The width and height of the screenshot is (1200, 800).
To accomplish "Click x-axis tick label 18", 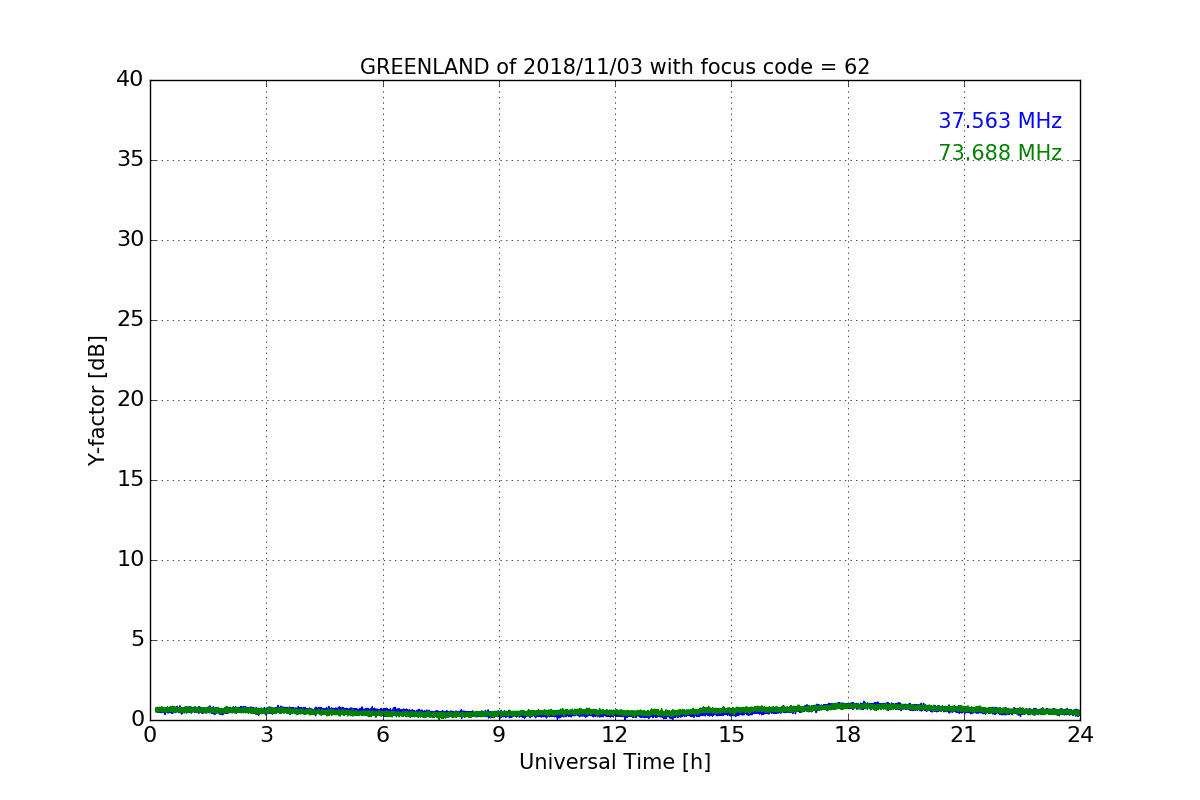I will pyautogui.click(x=848, y=735).
